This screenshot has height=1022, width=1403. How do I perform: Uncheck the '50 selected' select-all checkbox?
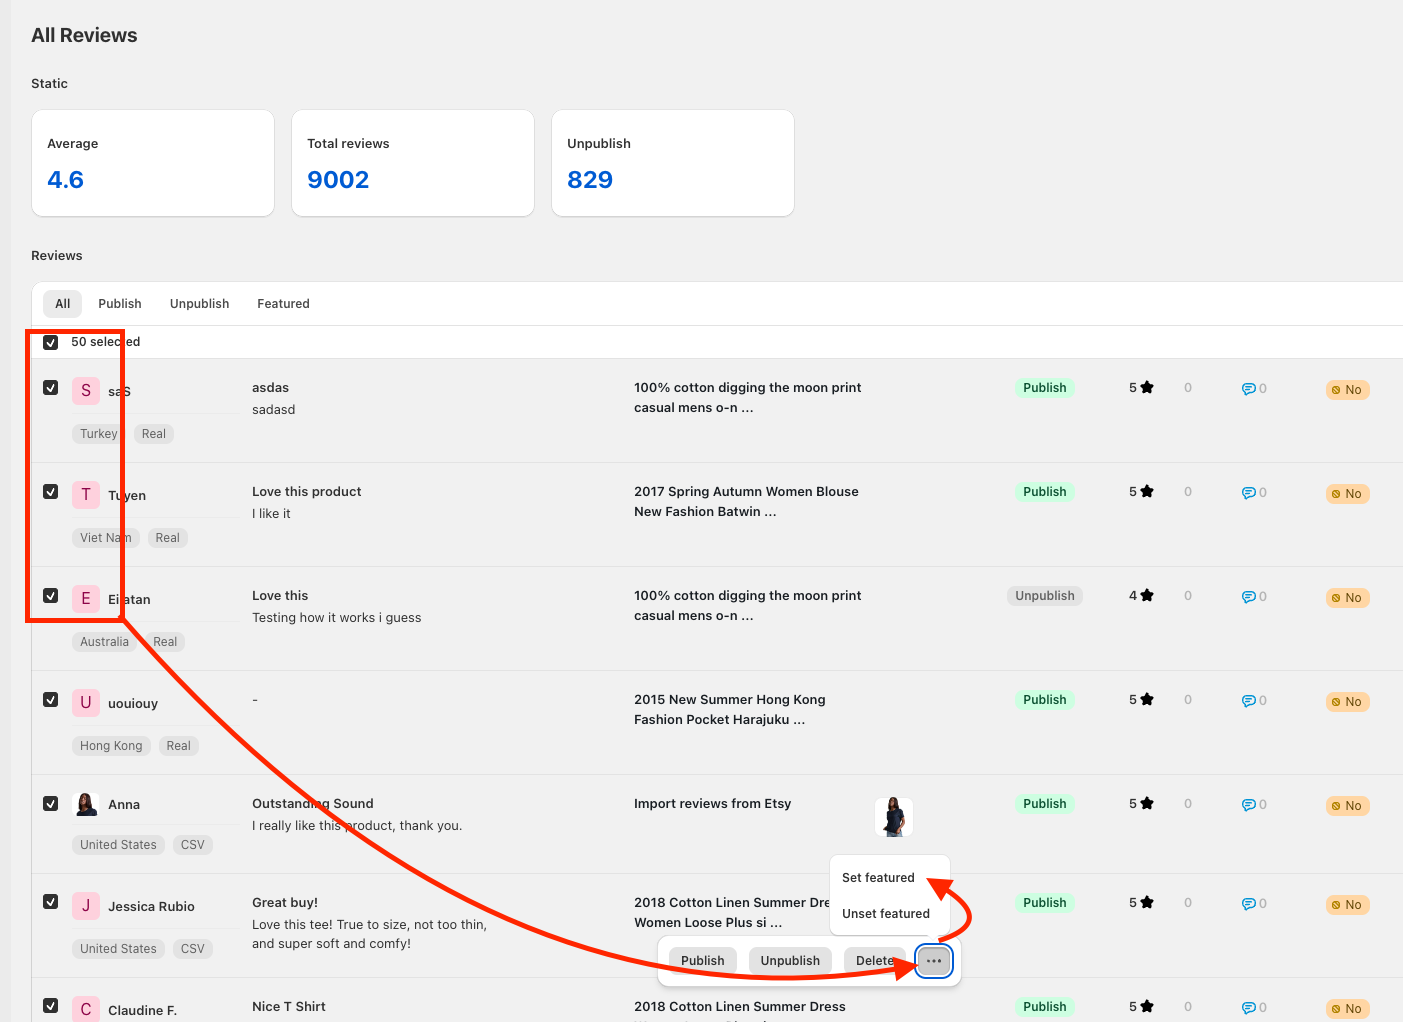tap(50, 342)
